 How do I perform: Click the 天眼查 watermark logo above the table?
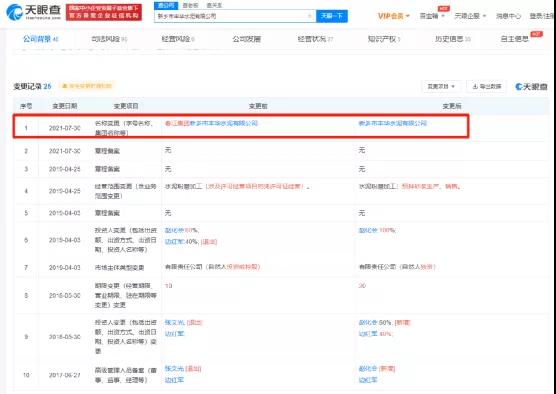[531, 86]
